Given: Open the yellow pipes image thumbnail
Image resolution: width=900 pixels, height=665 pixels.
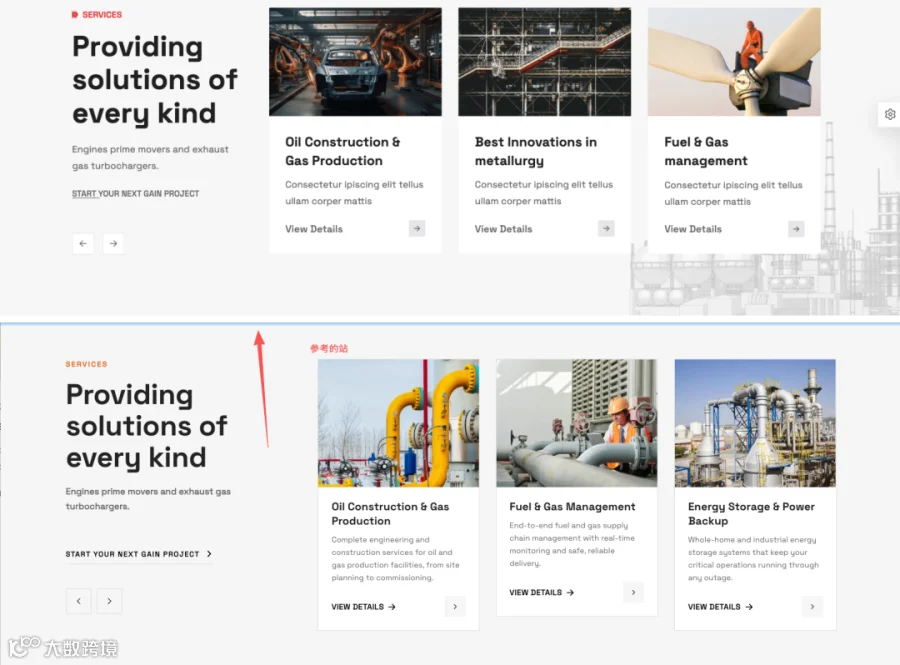Looking at the screenshot, I should click(398, 423).
